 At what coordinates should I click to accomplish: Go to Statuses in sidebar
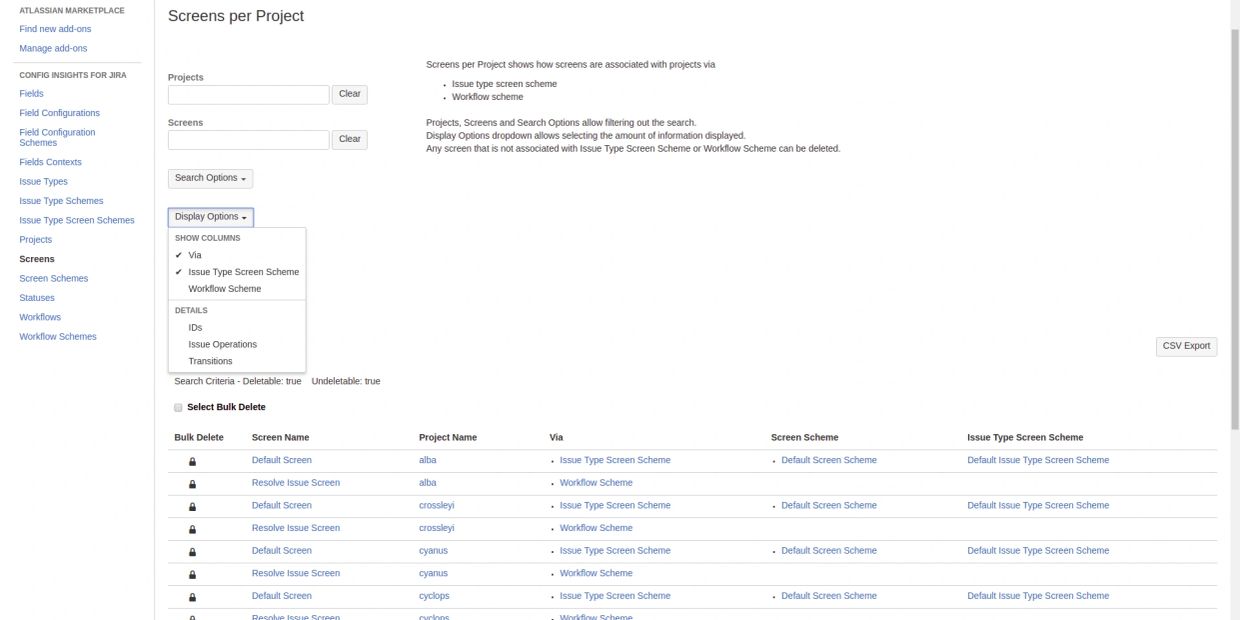coord(37,298)
